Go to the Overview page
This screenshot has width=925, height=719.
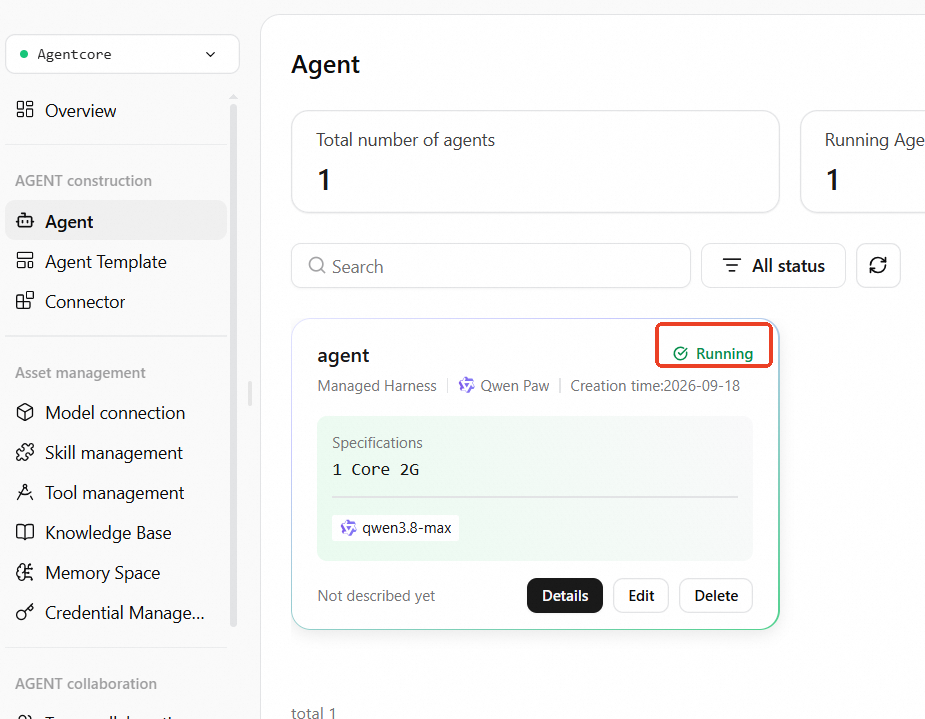click(x=116, y=110)
